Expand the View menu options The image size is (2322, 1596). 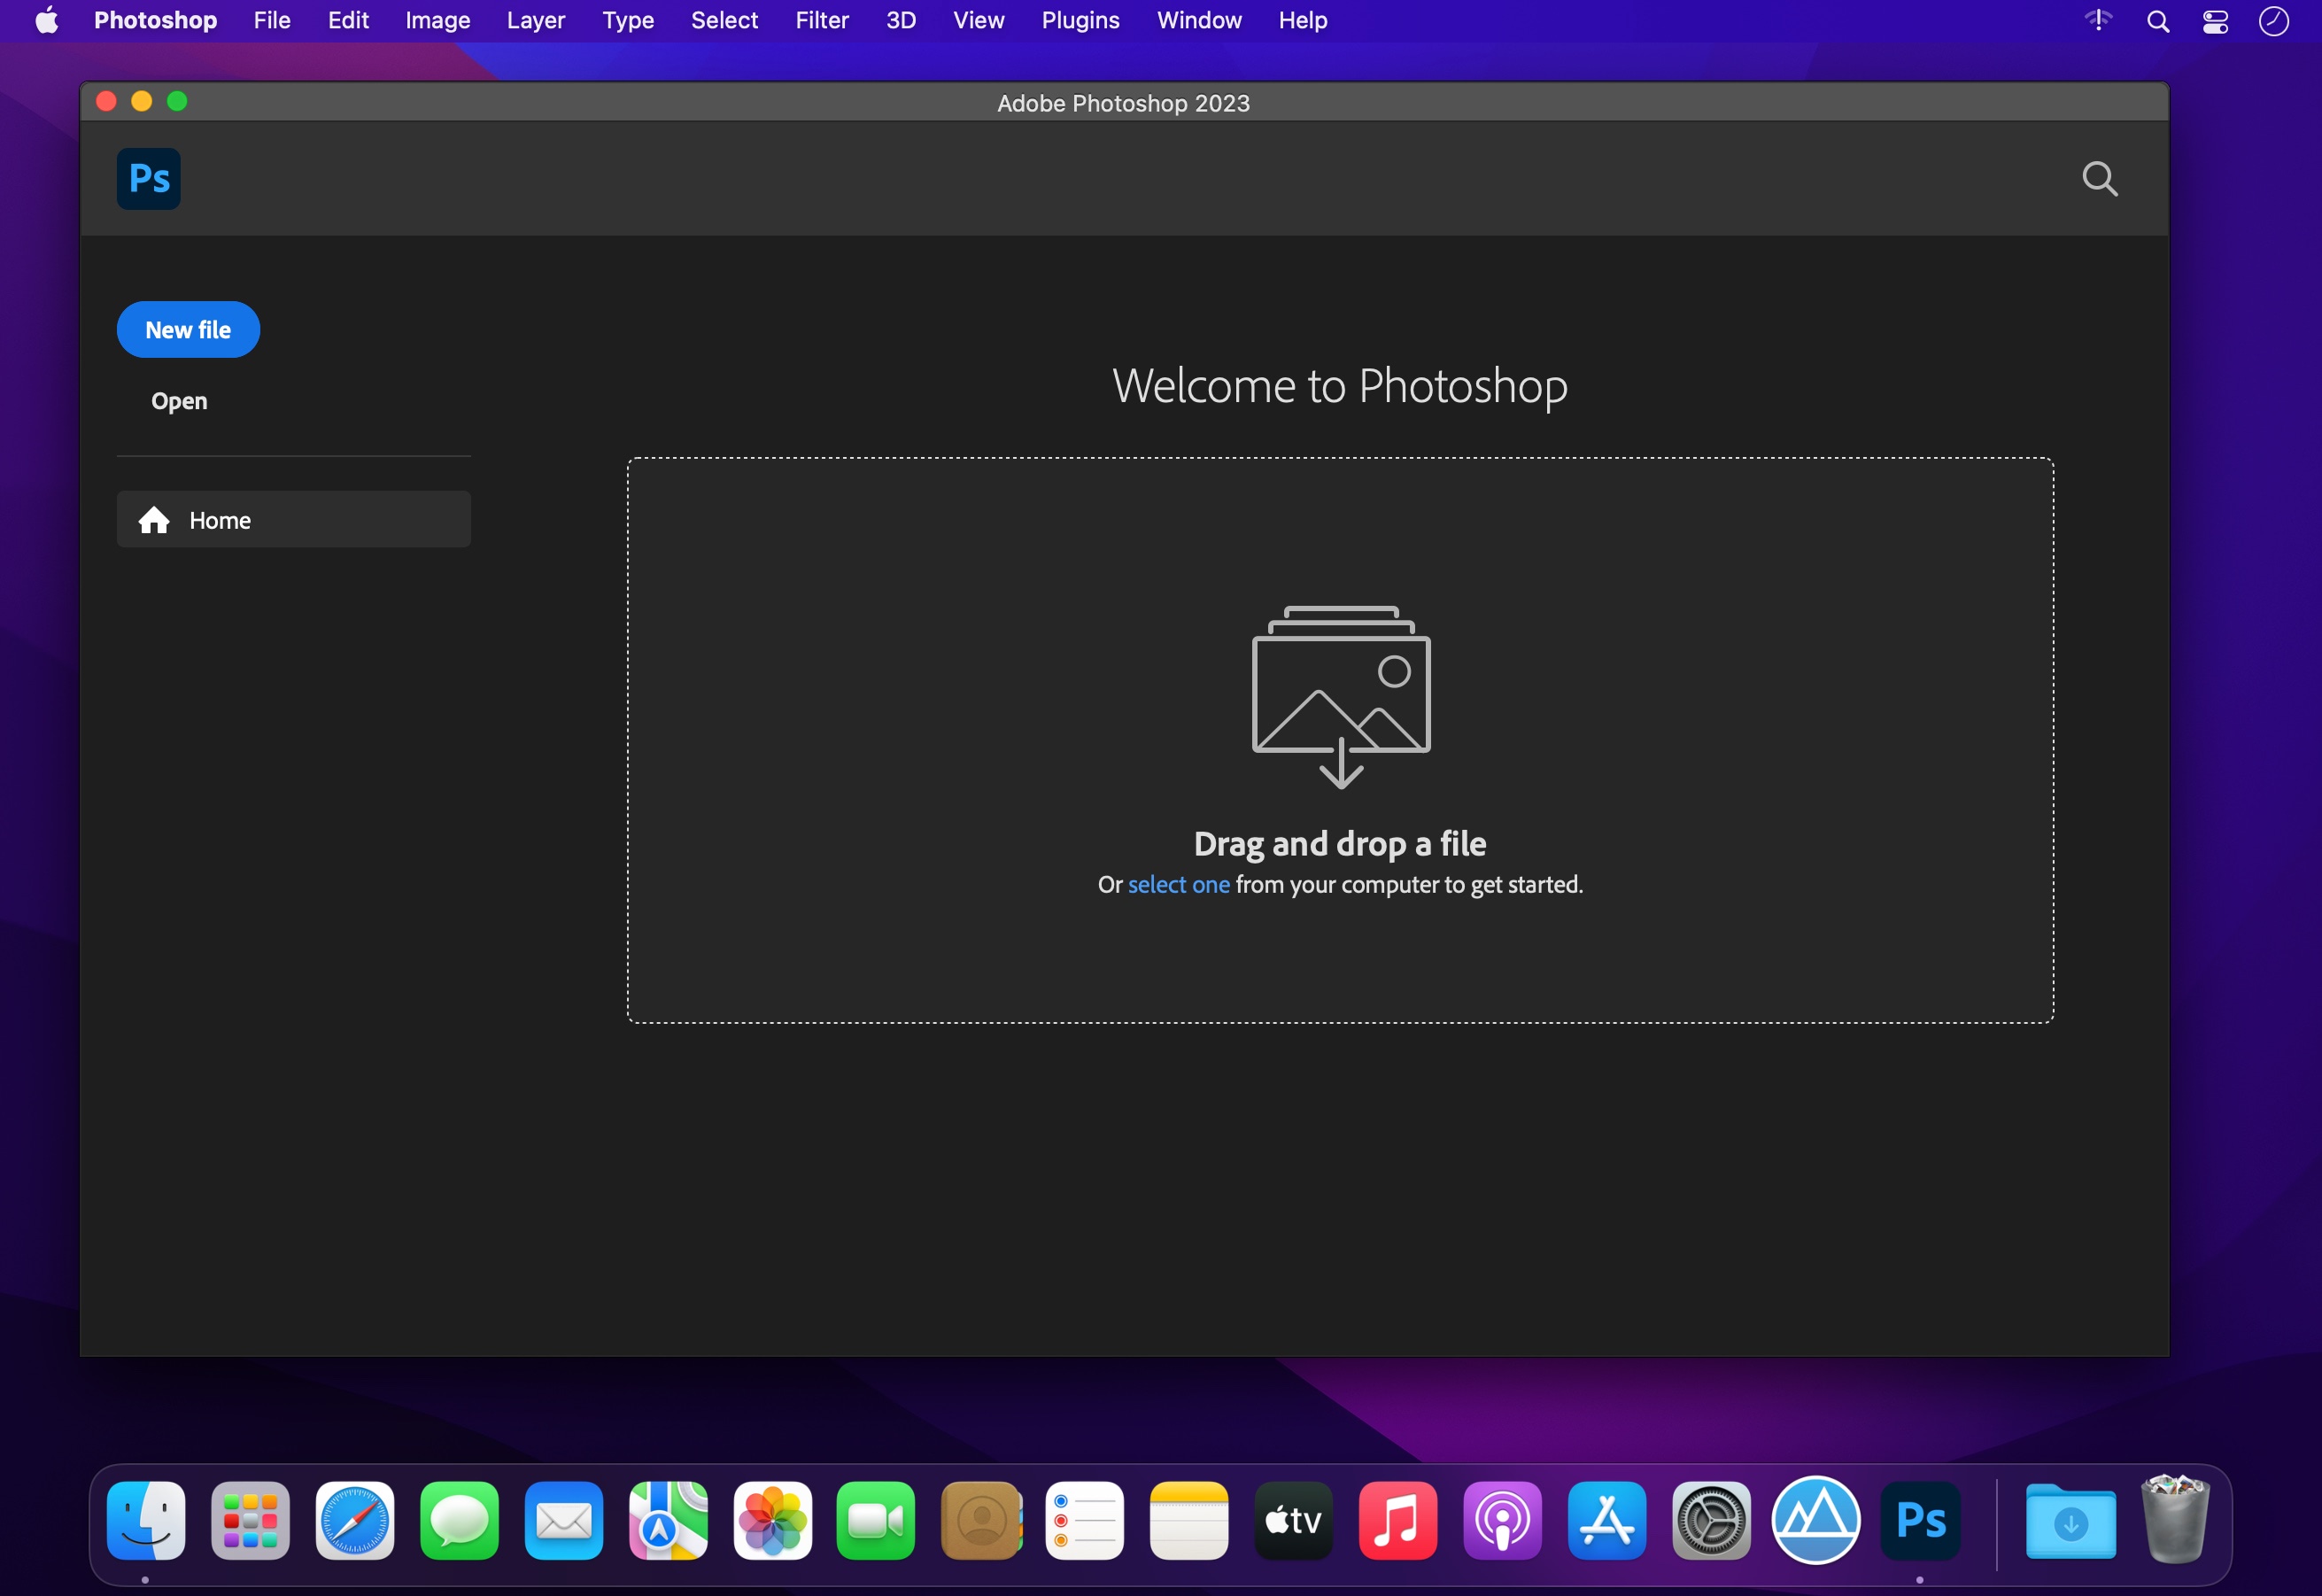point(976,19)
